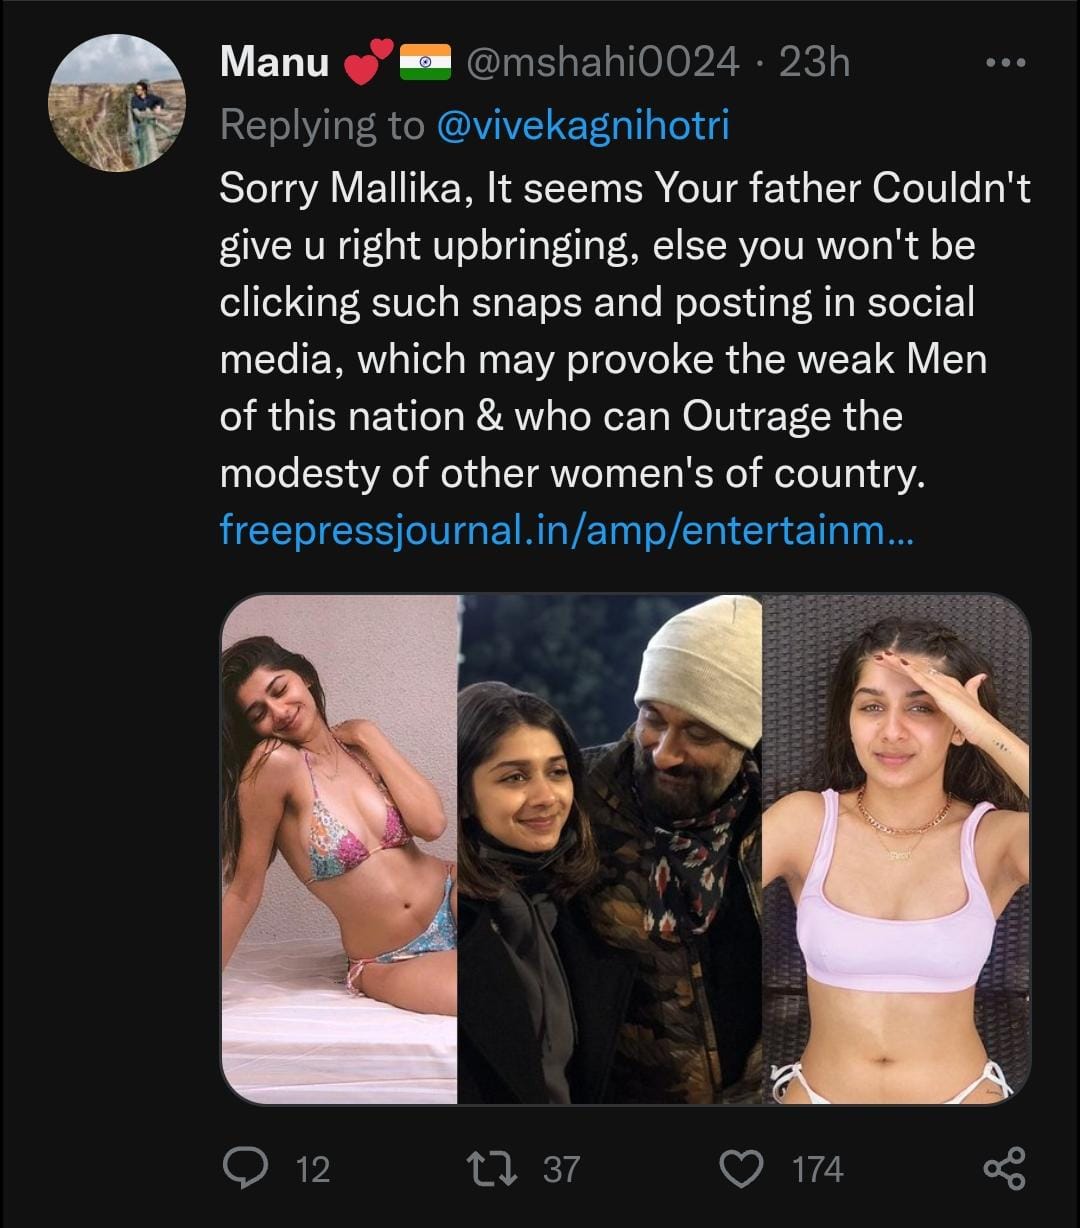Click the tweet body text starting 'Sorry Mallika'

[x=600, y=332]
